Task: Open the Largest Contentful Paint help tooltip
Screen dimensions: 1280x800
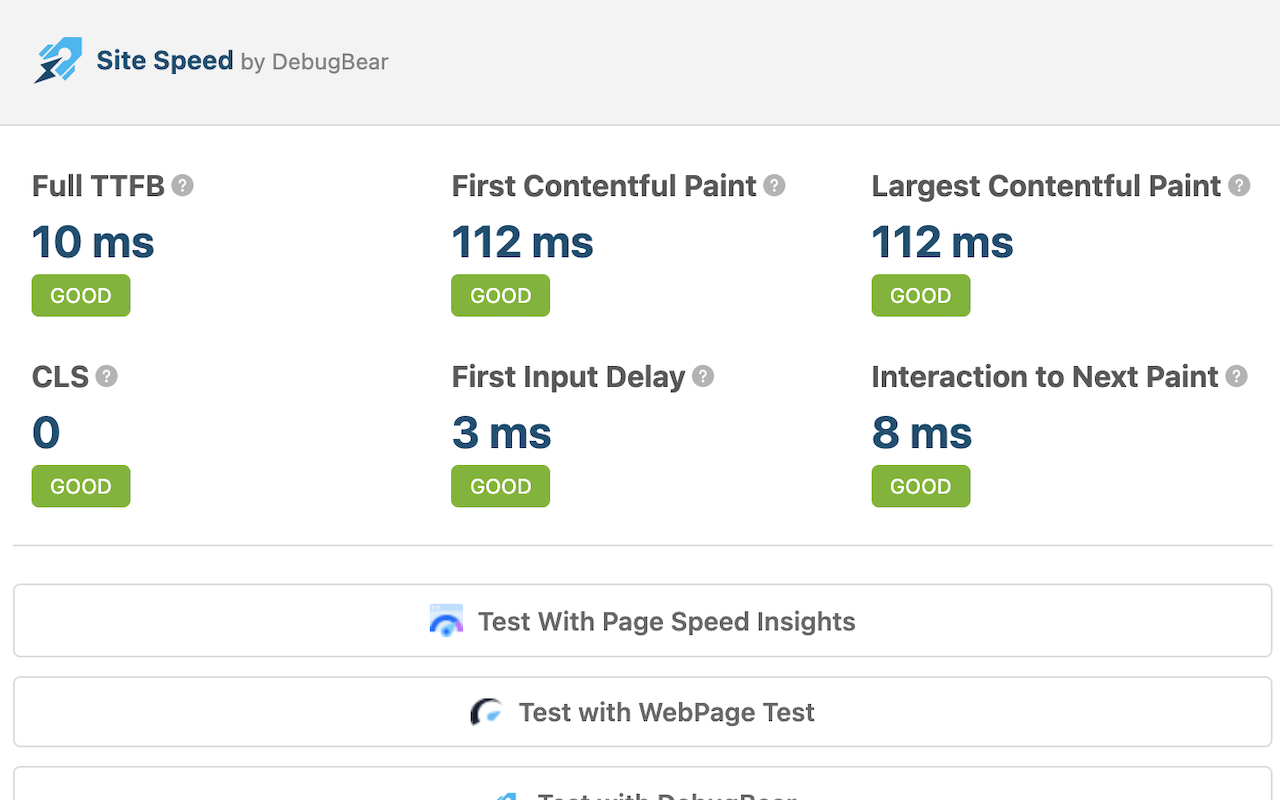Action: 1238,185
